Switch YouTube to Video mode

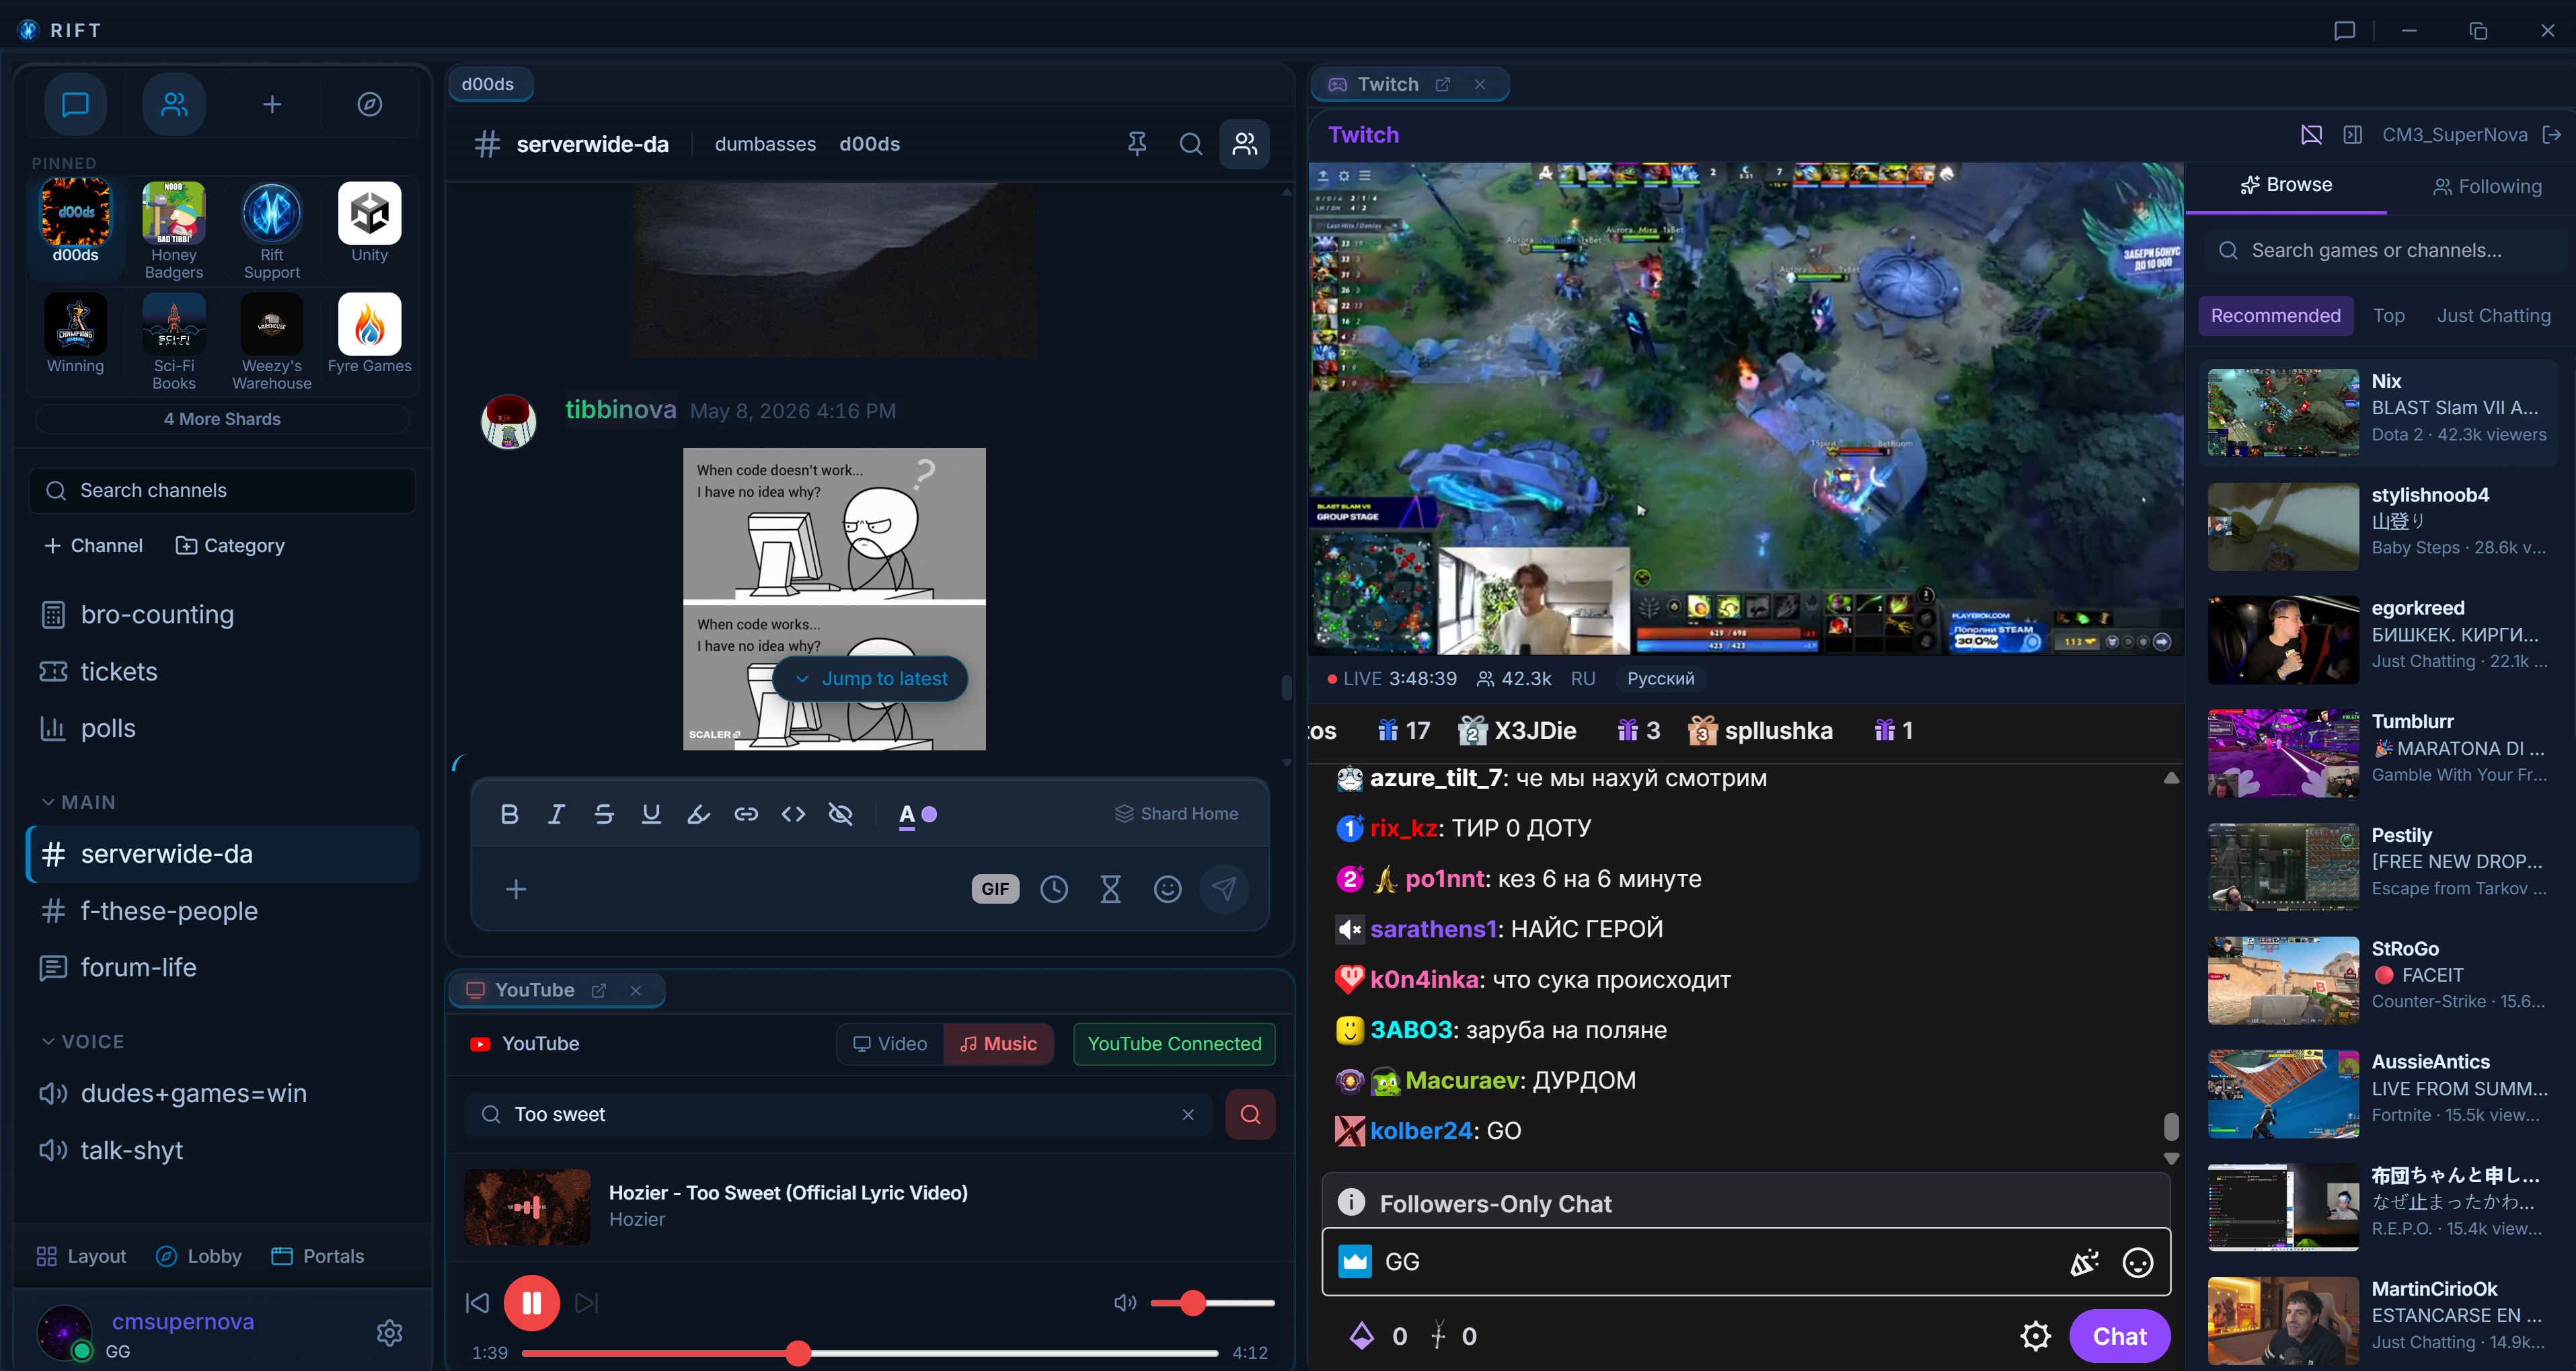pyautogui.click(x=890, y=1044)
